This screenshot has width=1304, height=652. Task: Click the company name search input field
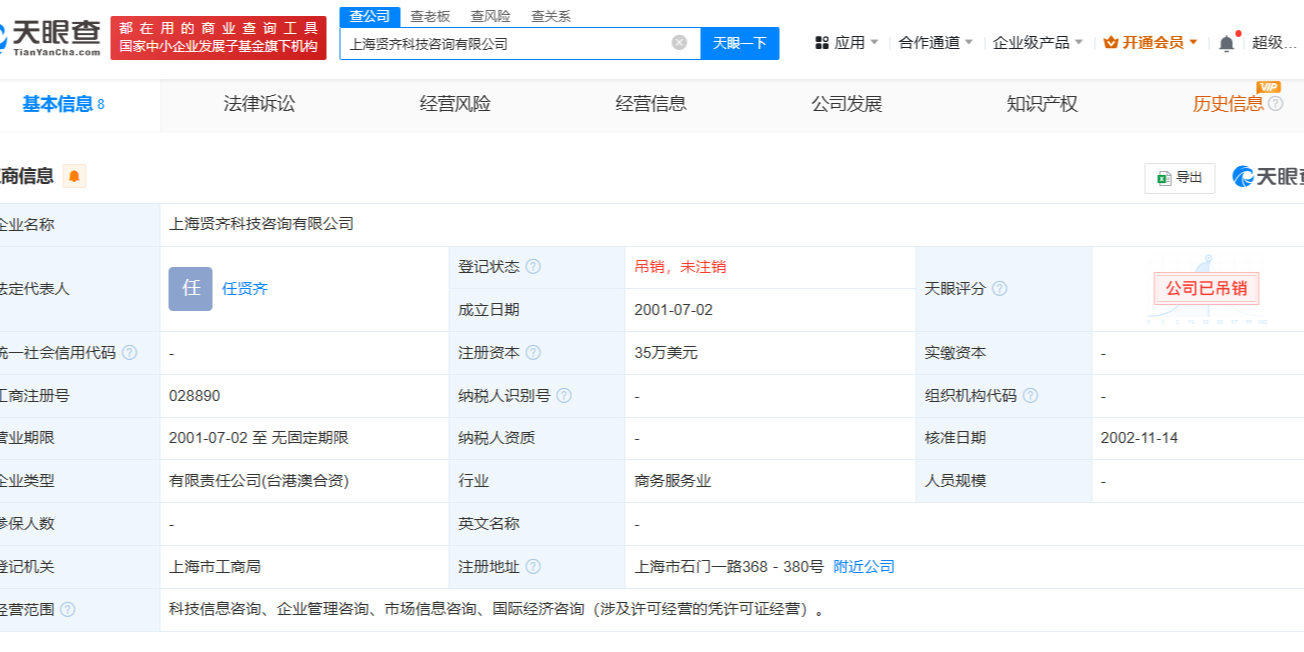pos(505,43)
